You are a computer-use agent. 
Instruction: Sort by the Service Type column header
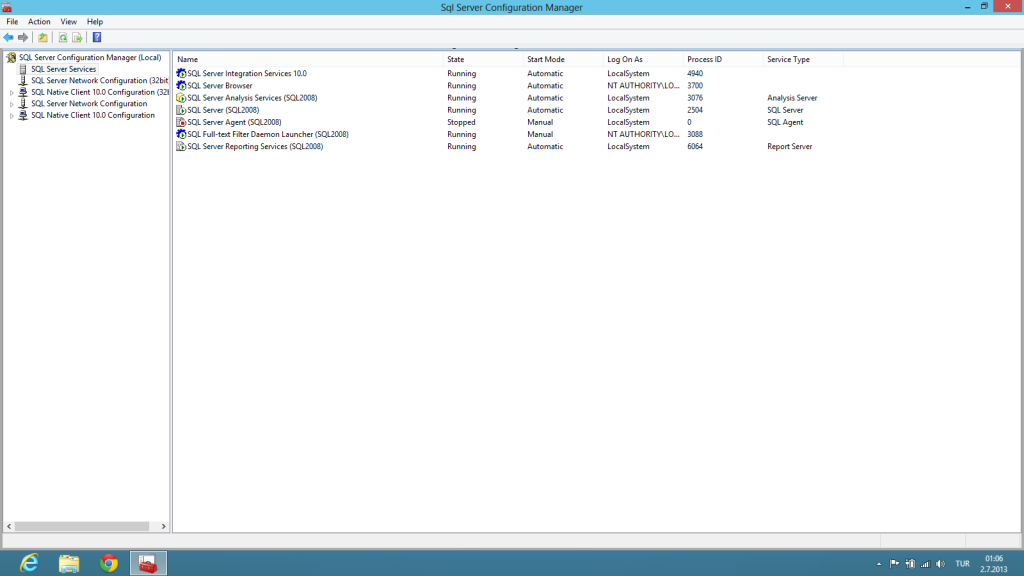click(803, 59)
